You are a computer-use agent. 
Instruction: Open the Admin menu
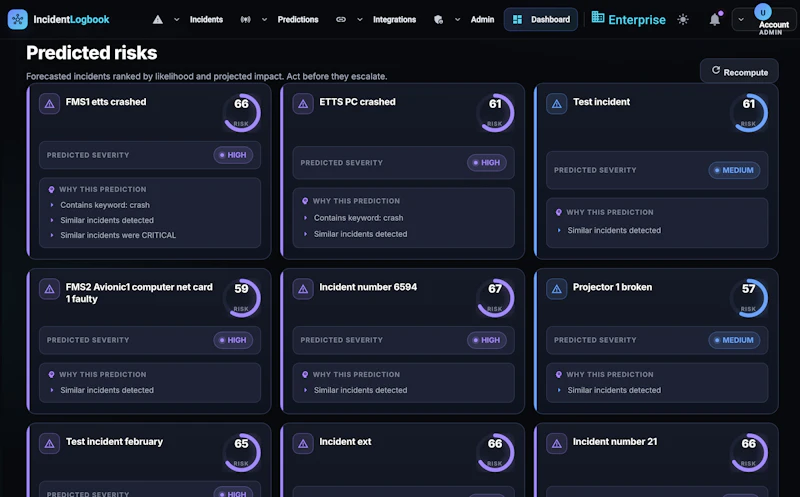[482, 19]
